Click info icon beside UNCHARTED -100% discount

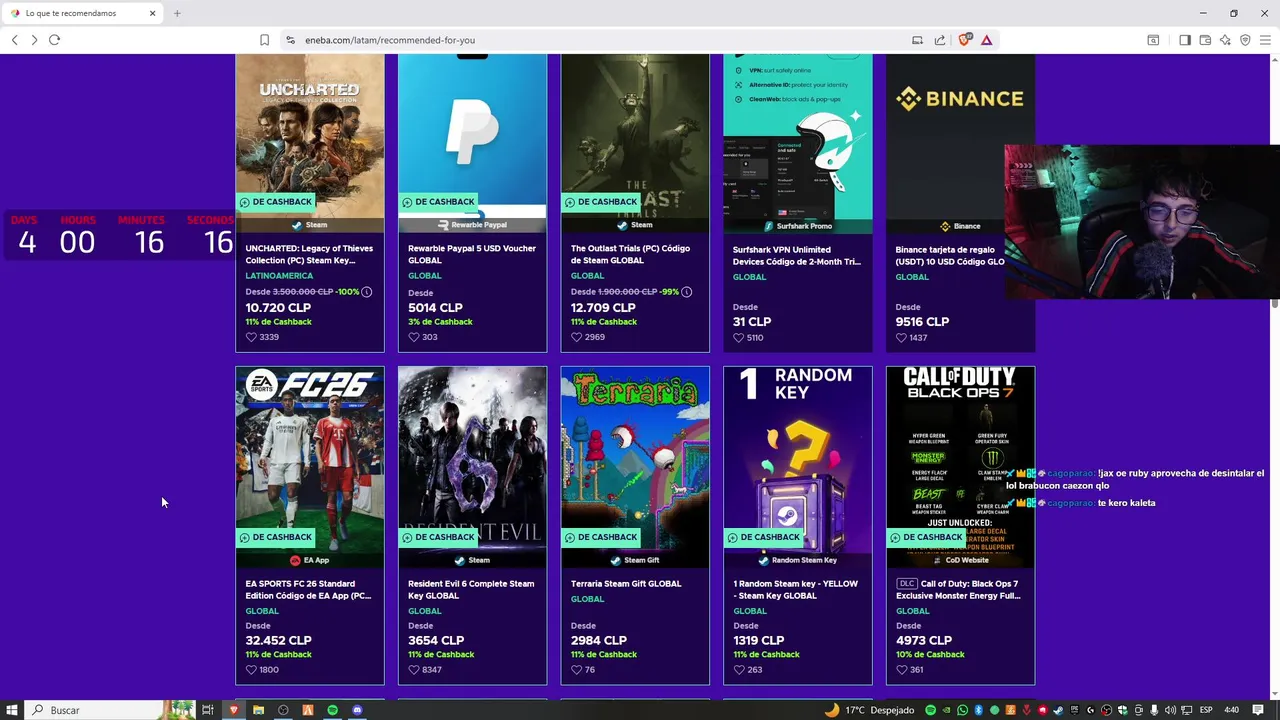366,292
